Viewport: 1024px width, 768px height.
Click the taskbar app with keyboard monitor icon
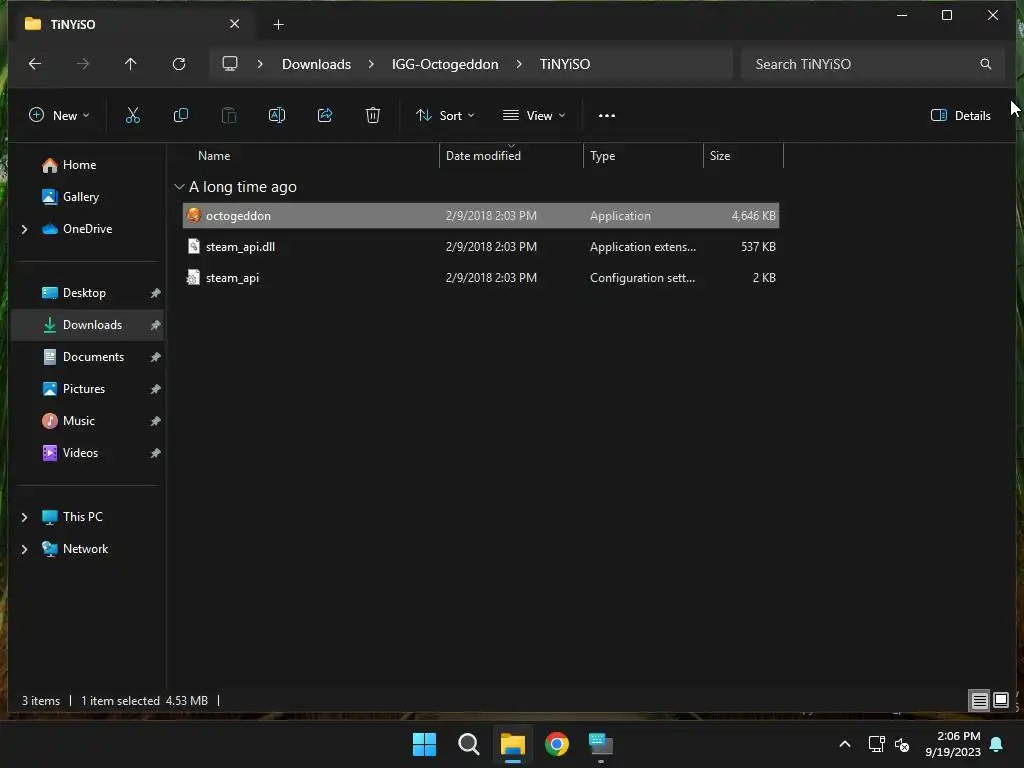601,744
